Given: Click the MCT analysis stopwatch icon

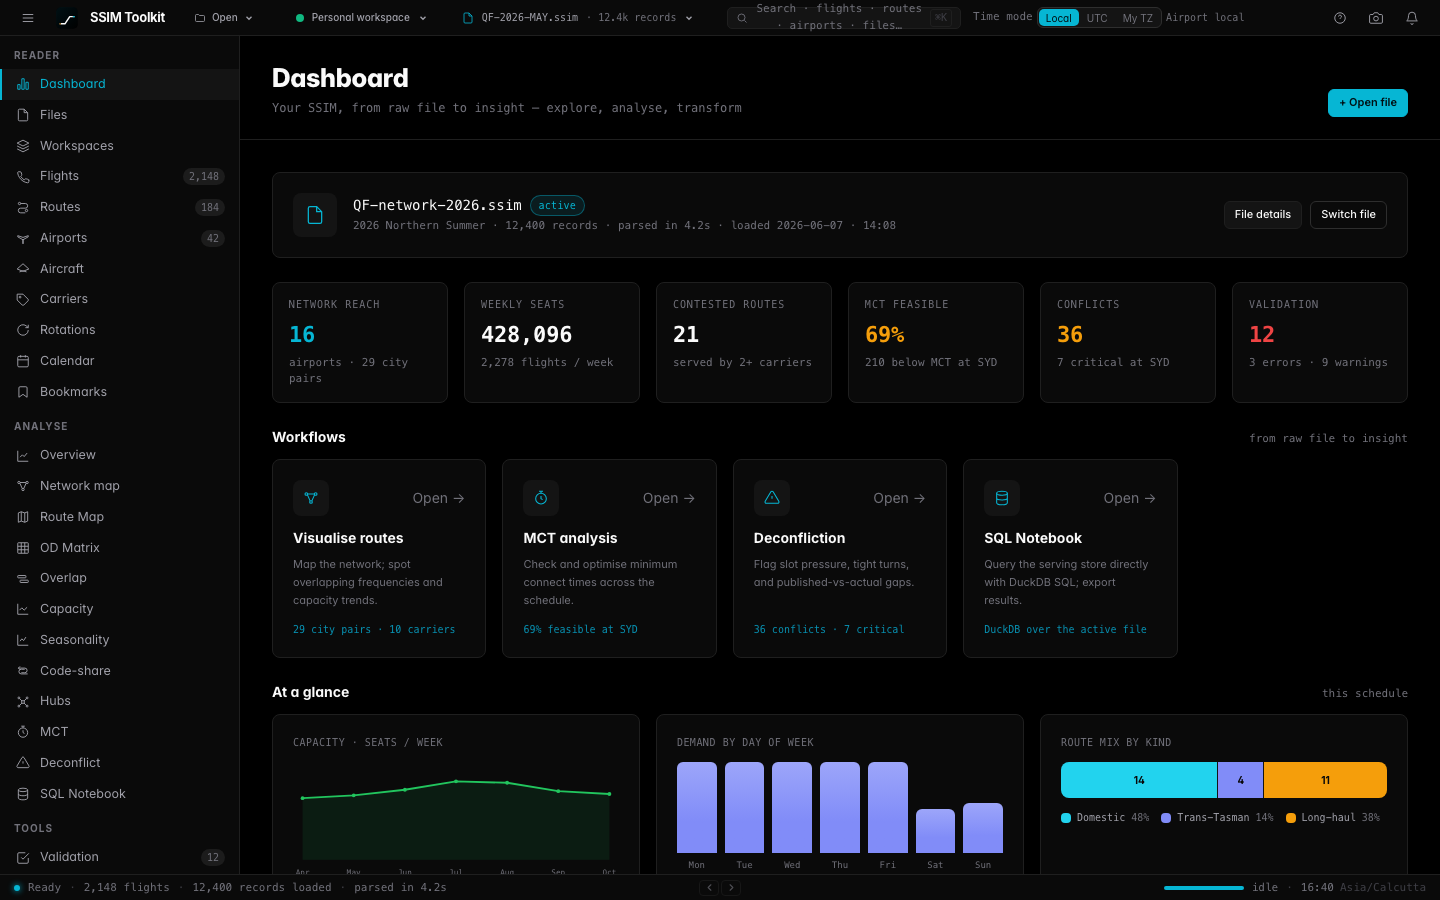Looking at the screenshot, I should click(541, 498).
